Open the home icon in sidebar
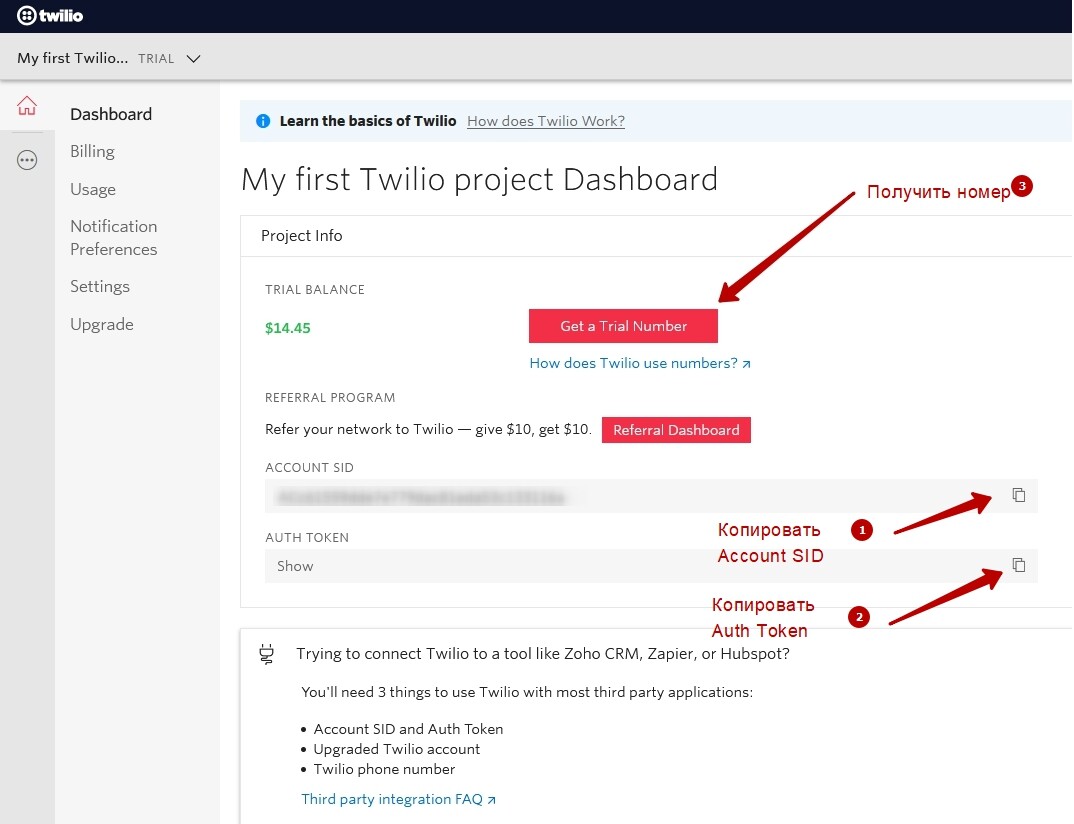Viewport: 1074px width, 824px height. click(27, 105)
